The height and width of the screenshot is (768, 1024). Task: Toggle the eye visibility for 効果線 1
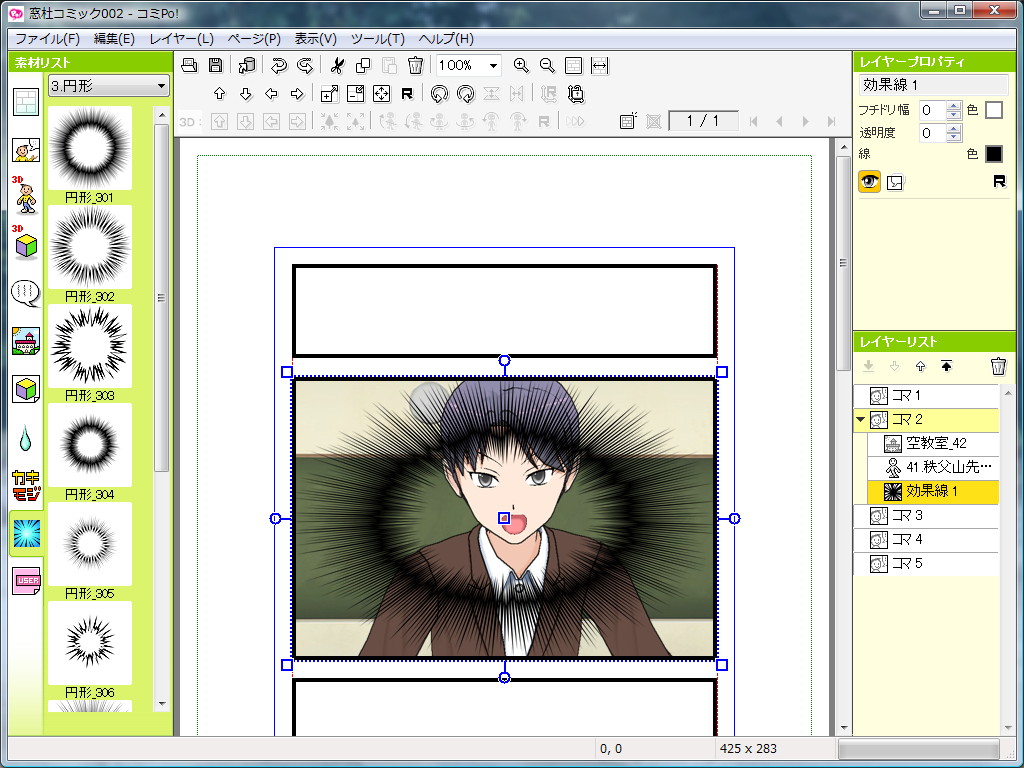click(x=869, y=182)
